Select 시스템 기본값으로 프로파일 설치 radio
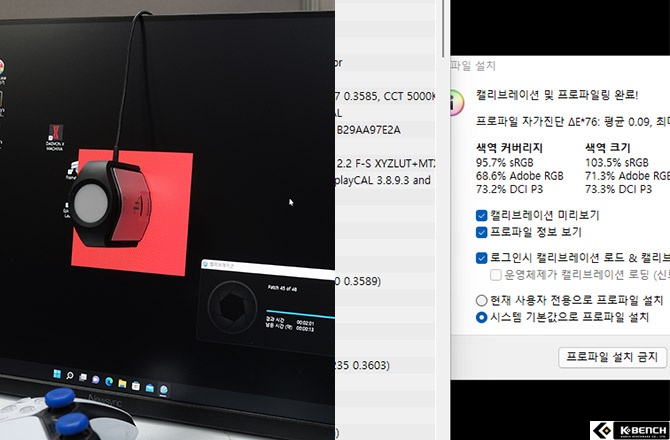 [482, 317]
